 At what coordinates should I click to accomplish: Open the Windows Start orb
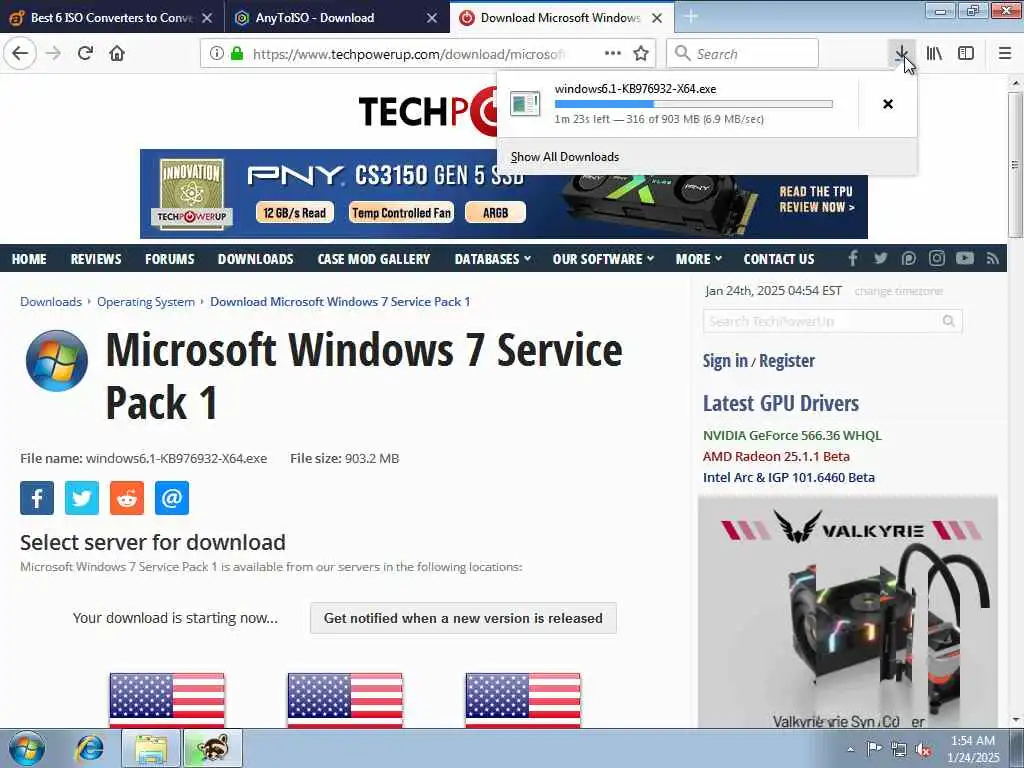pos(27,748)
